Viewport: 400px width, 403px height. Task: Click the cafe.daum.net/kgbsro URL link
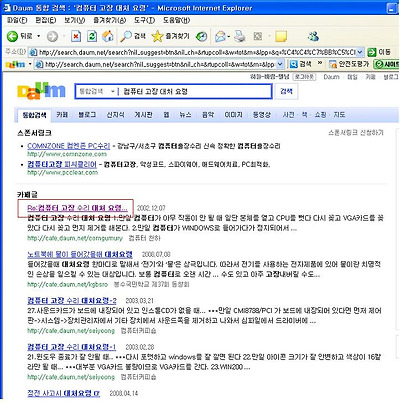(68, 285)
